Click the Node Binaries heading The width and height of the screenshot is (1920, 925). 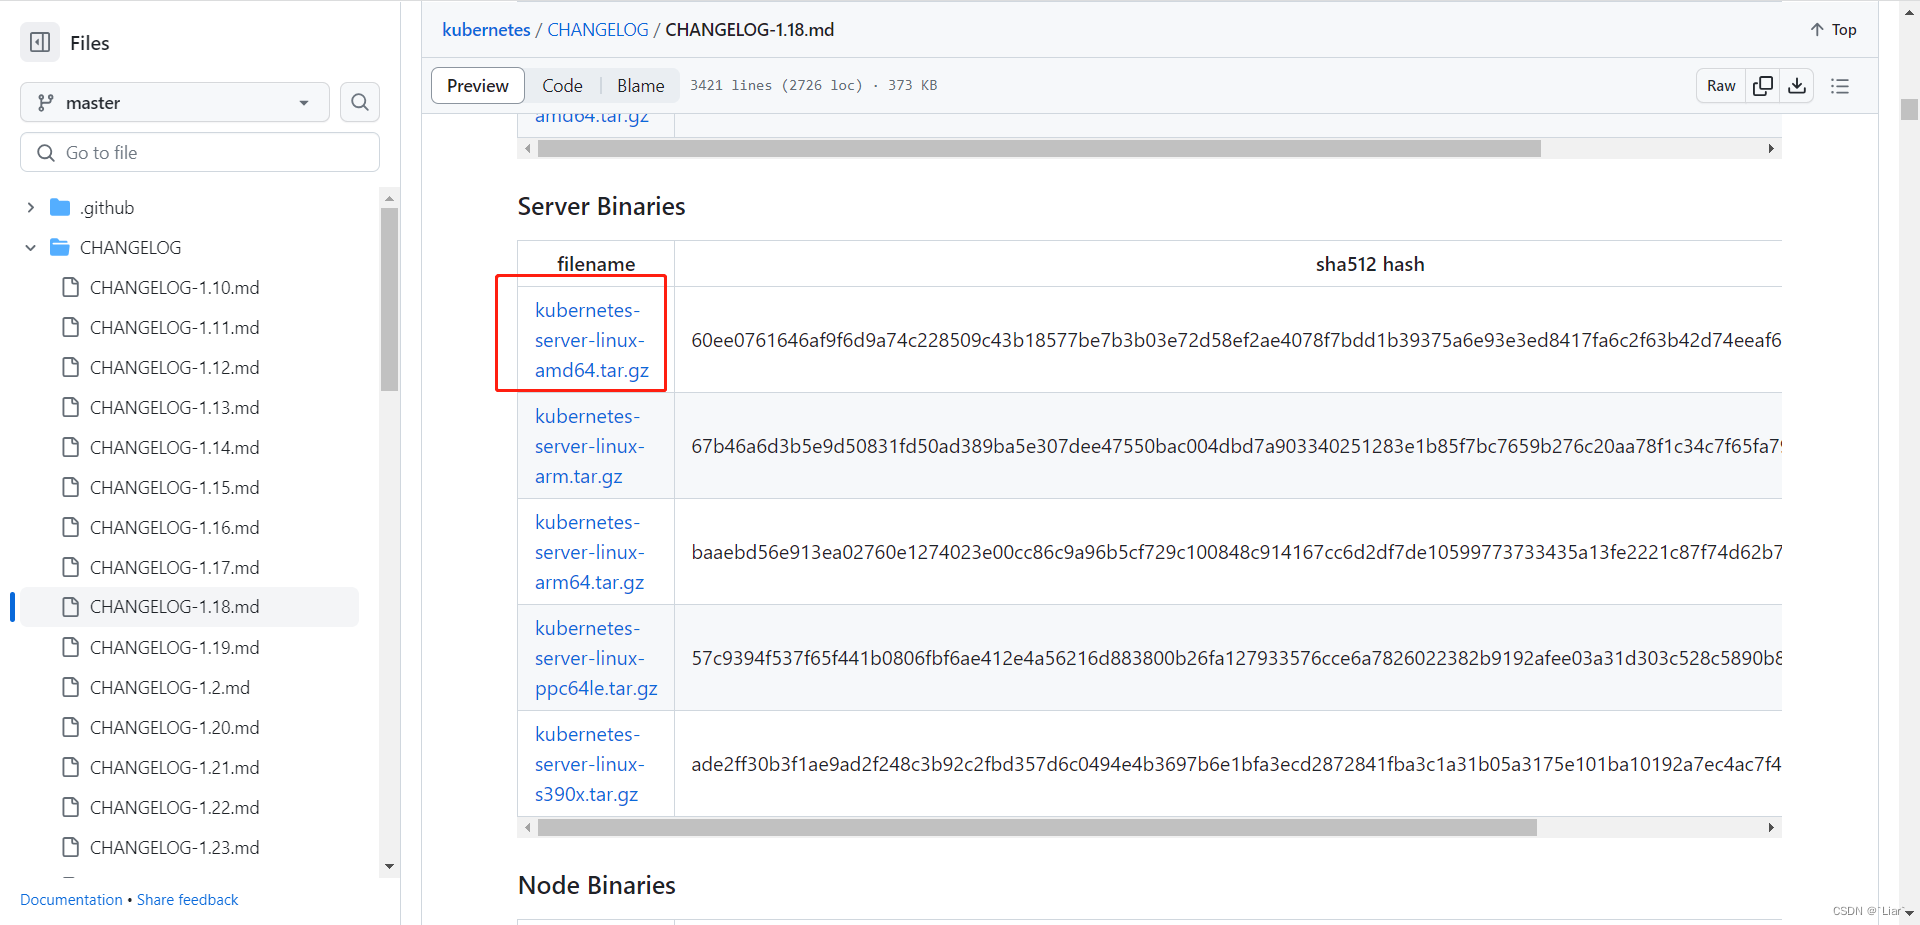click(x=597, y=885)
